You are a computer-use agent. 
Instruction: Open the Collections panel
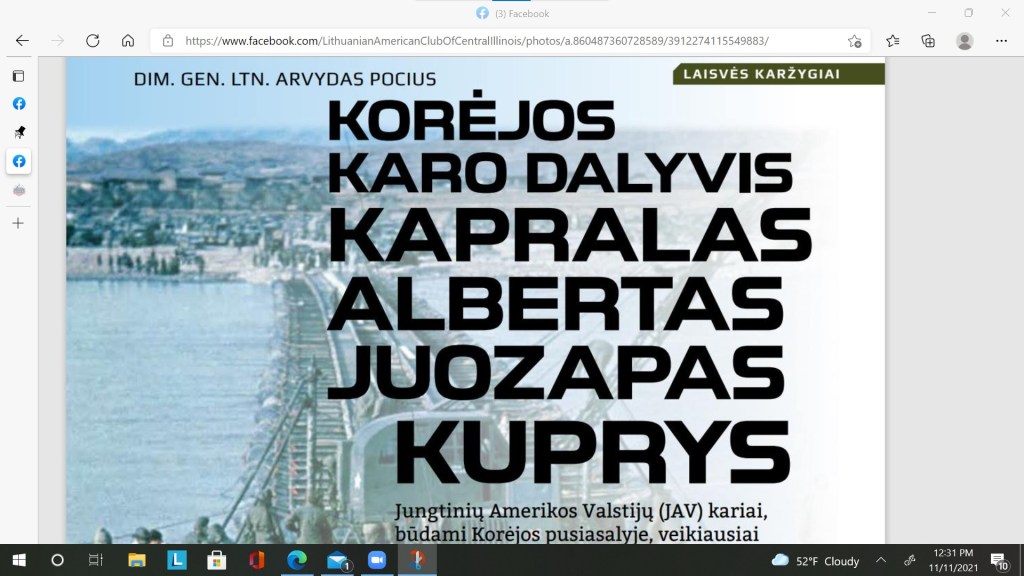point(928,41)
